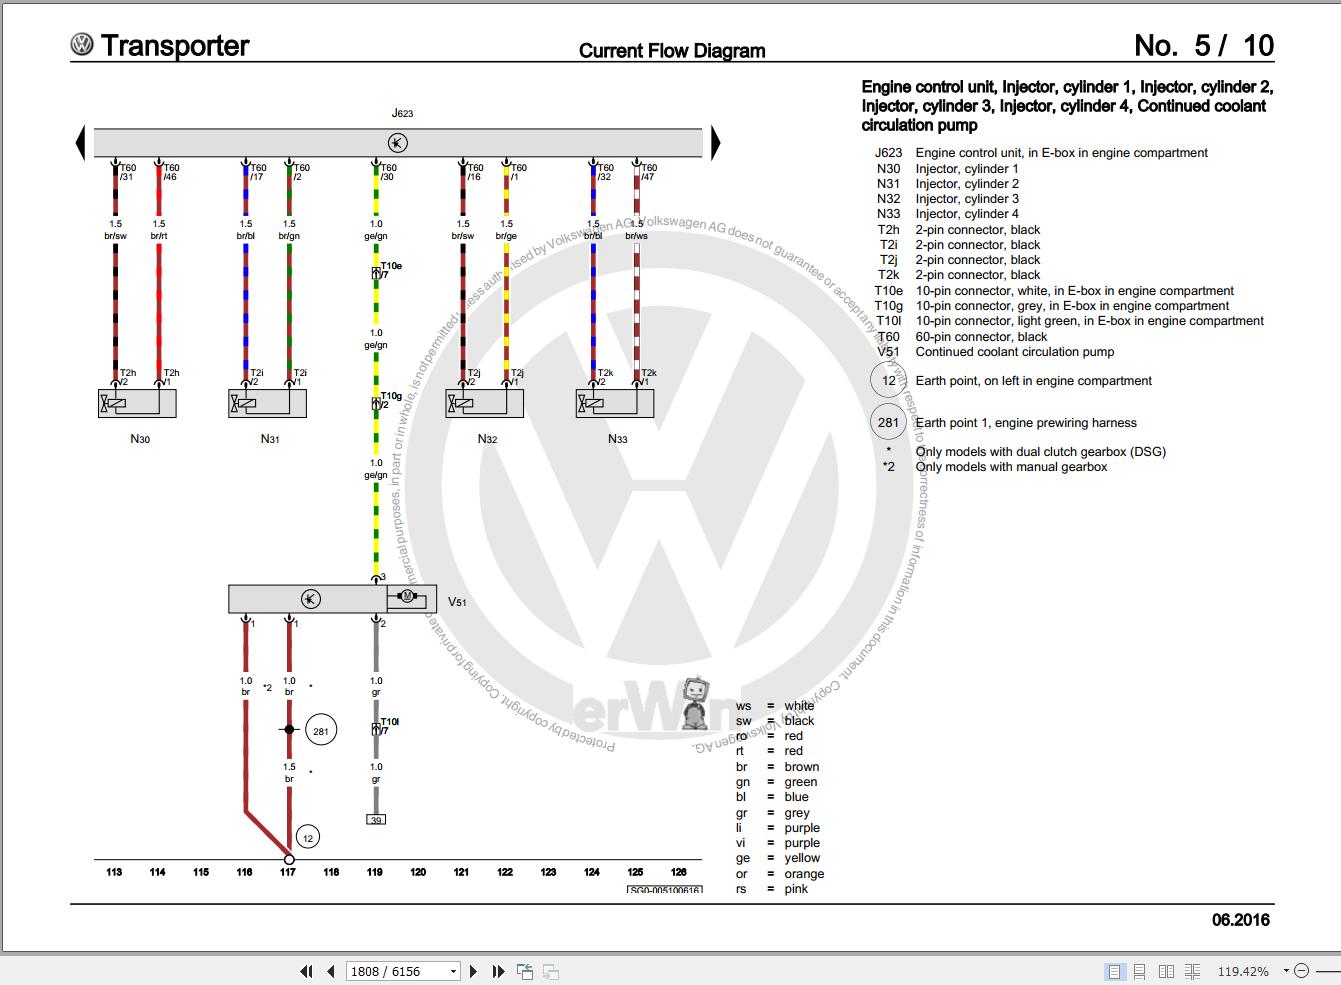Click the VW logo beside Transporter title
This screenshot has width=1341, height=985.
(x=82, y=45)
